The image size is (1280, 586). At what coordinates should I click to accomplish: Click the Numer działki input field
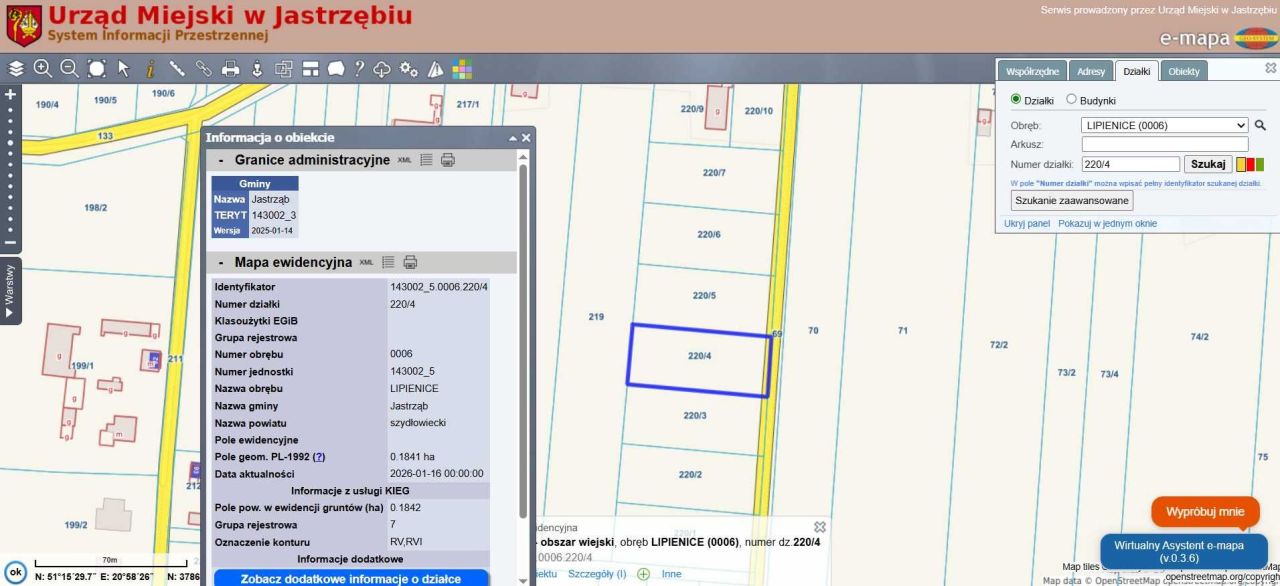pyautogui.click(x=1130, y=164)
